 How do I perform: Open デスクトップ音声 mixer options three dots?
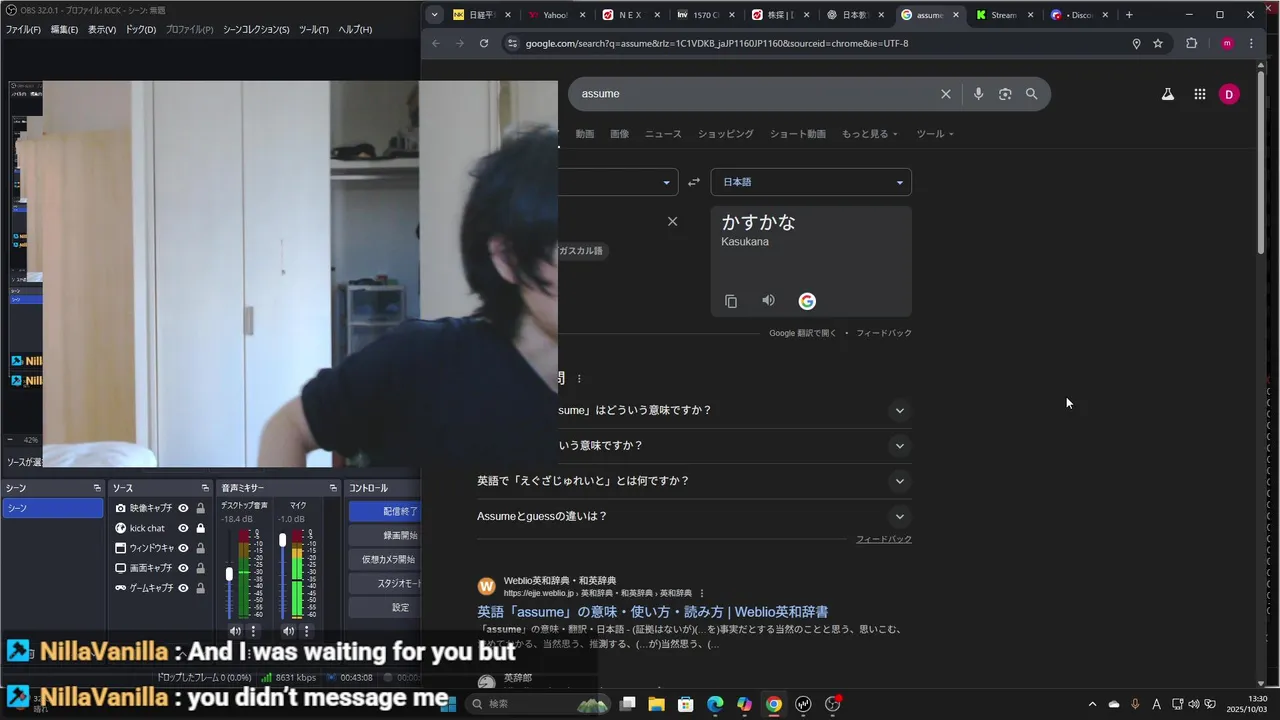pos(253,631)
